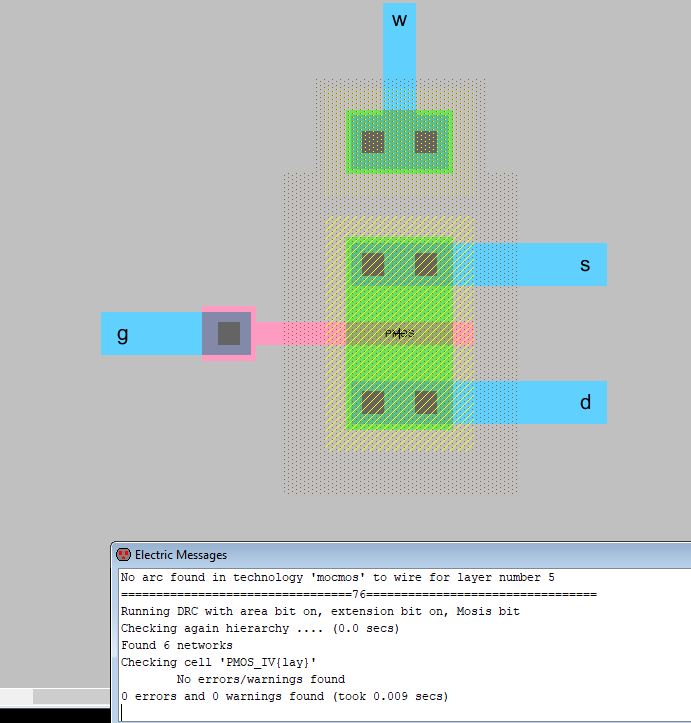Click the '0 errors and 0 warnings found' line

click(x=285, y=696)
